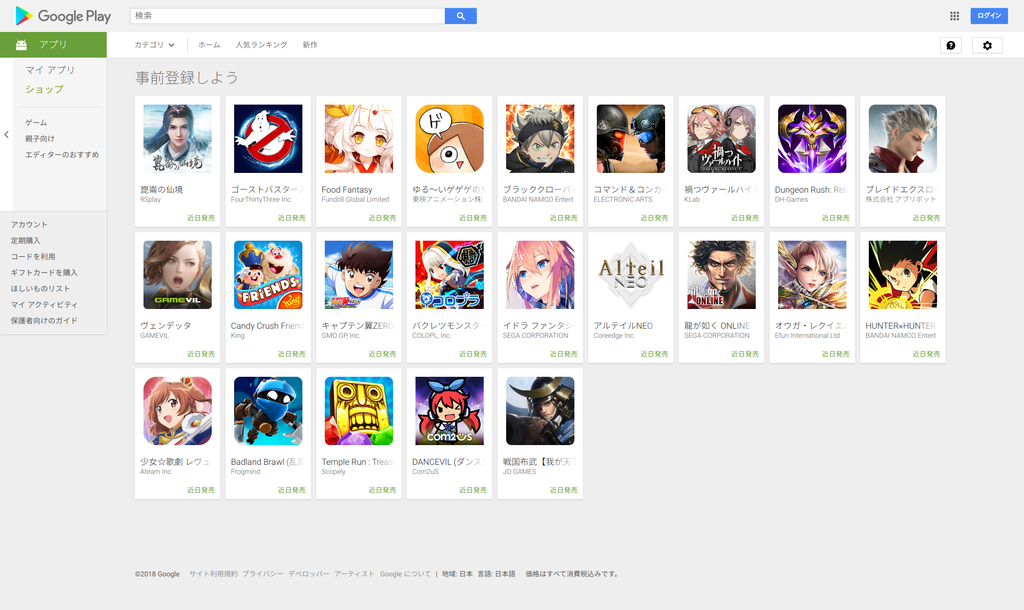Image resolution: width=1024 pixels, height=610 pixels.
Task: Open ほしいものリスト in the sidebar
Action: (x=40, y=289)
